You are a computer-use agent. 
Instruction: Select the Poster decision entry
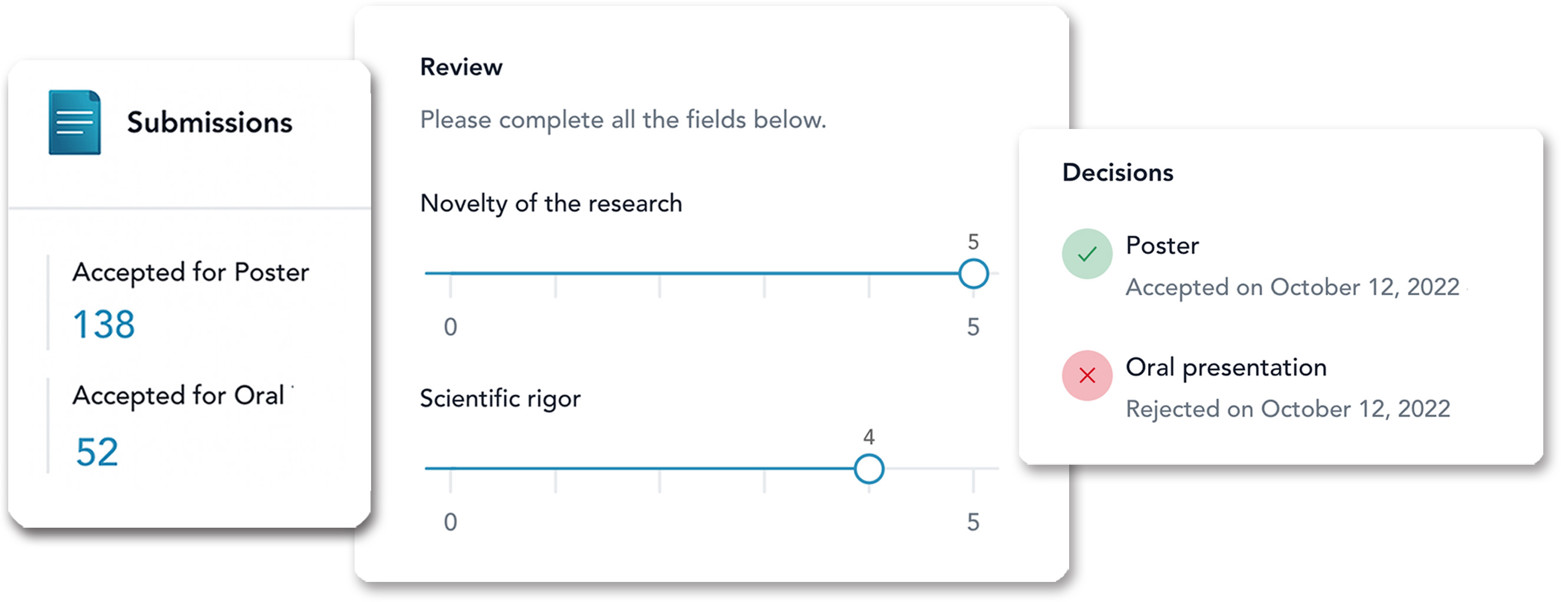coord(1162,246)
